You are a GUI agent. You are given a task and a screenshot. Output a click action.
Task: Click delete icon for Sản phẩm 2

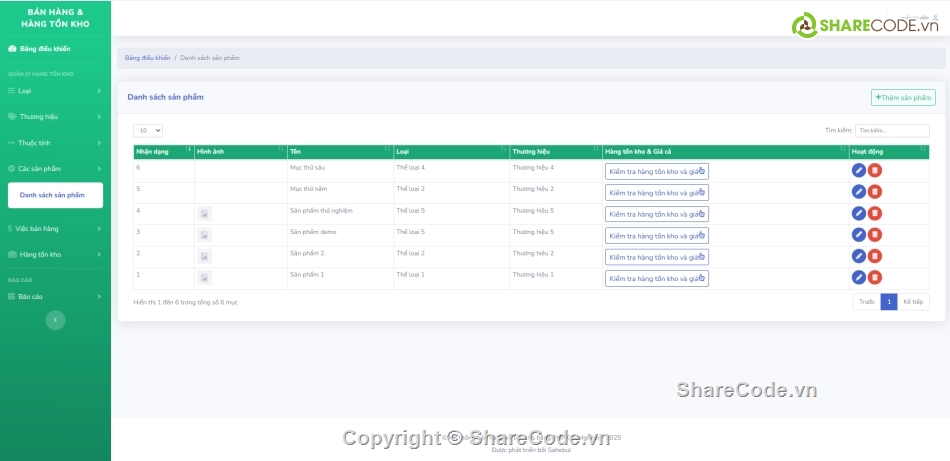pyautogui.click(x=875, y=256)
